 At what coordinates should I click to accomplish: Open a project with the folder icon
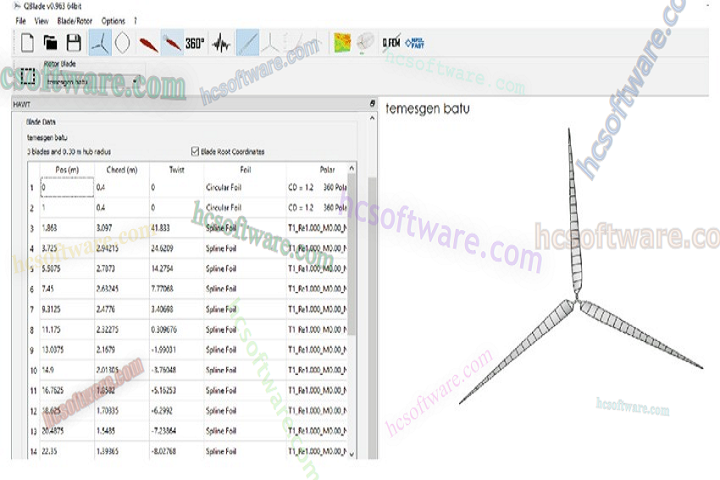click(x=51, y=43)
